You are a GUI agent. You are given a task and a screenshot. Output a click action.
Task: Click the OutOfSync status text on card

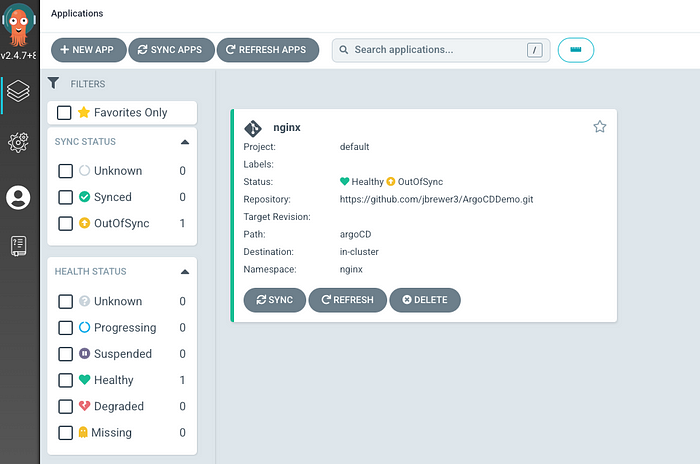click(x=420, y=182)
